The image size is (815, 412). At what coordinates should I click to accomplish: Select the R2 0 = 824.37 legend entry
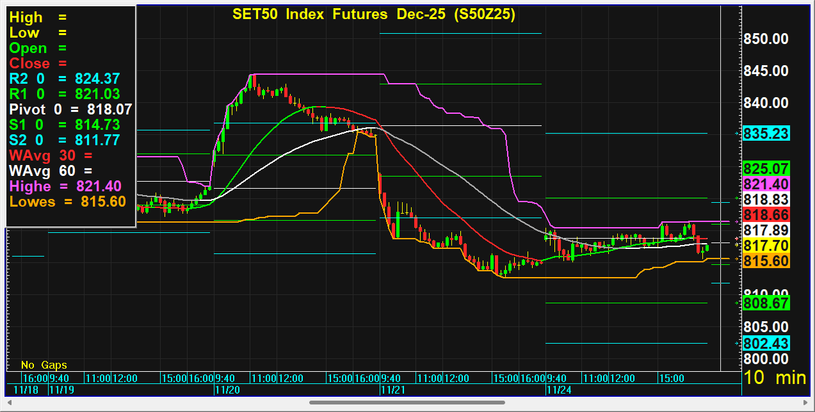click(x=65, y=77)
